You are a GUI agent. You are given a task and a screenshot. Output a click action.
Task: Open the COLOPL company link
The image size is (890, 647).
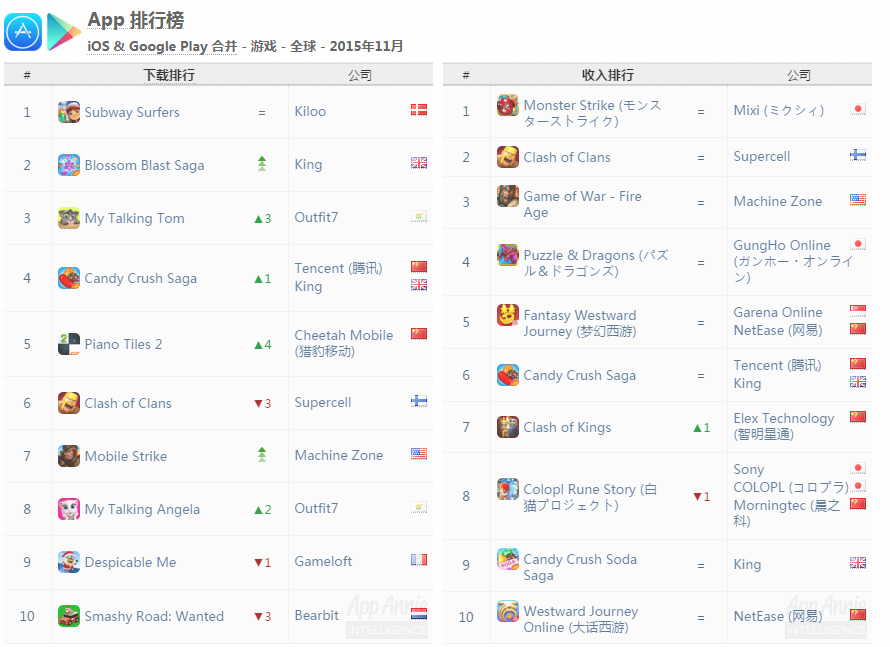(791, 487)
